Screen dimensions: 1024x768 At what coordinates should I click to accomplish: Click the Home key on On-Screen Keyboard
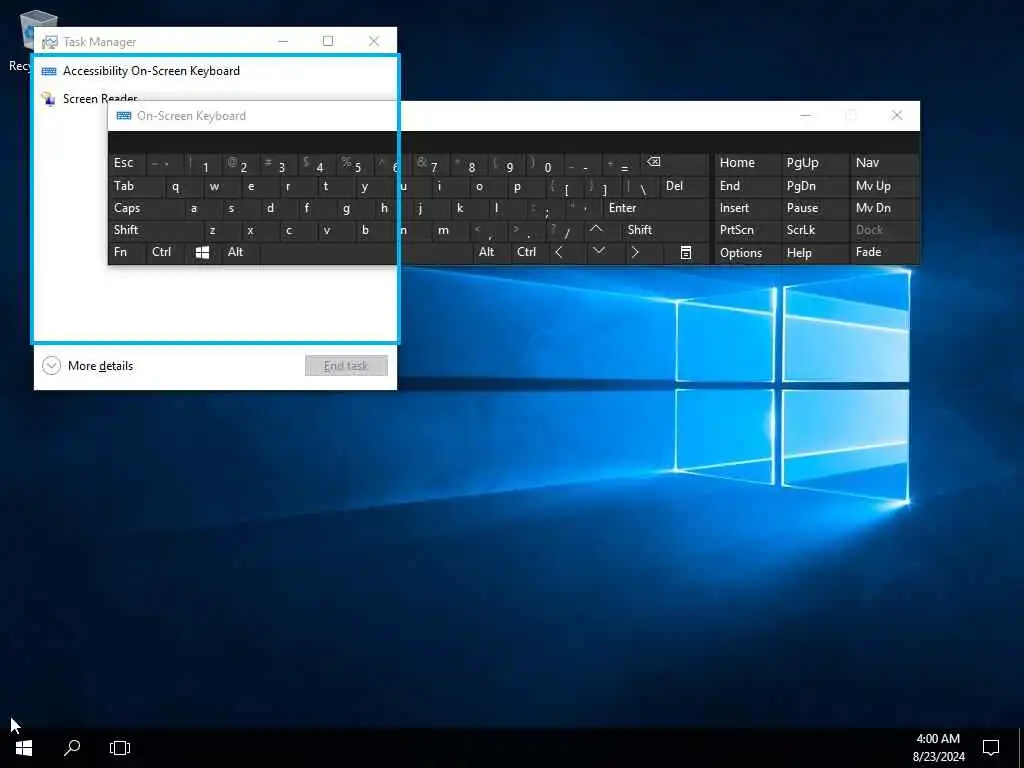point(747,164)
